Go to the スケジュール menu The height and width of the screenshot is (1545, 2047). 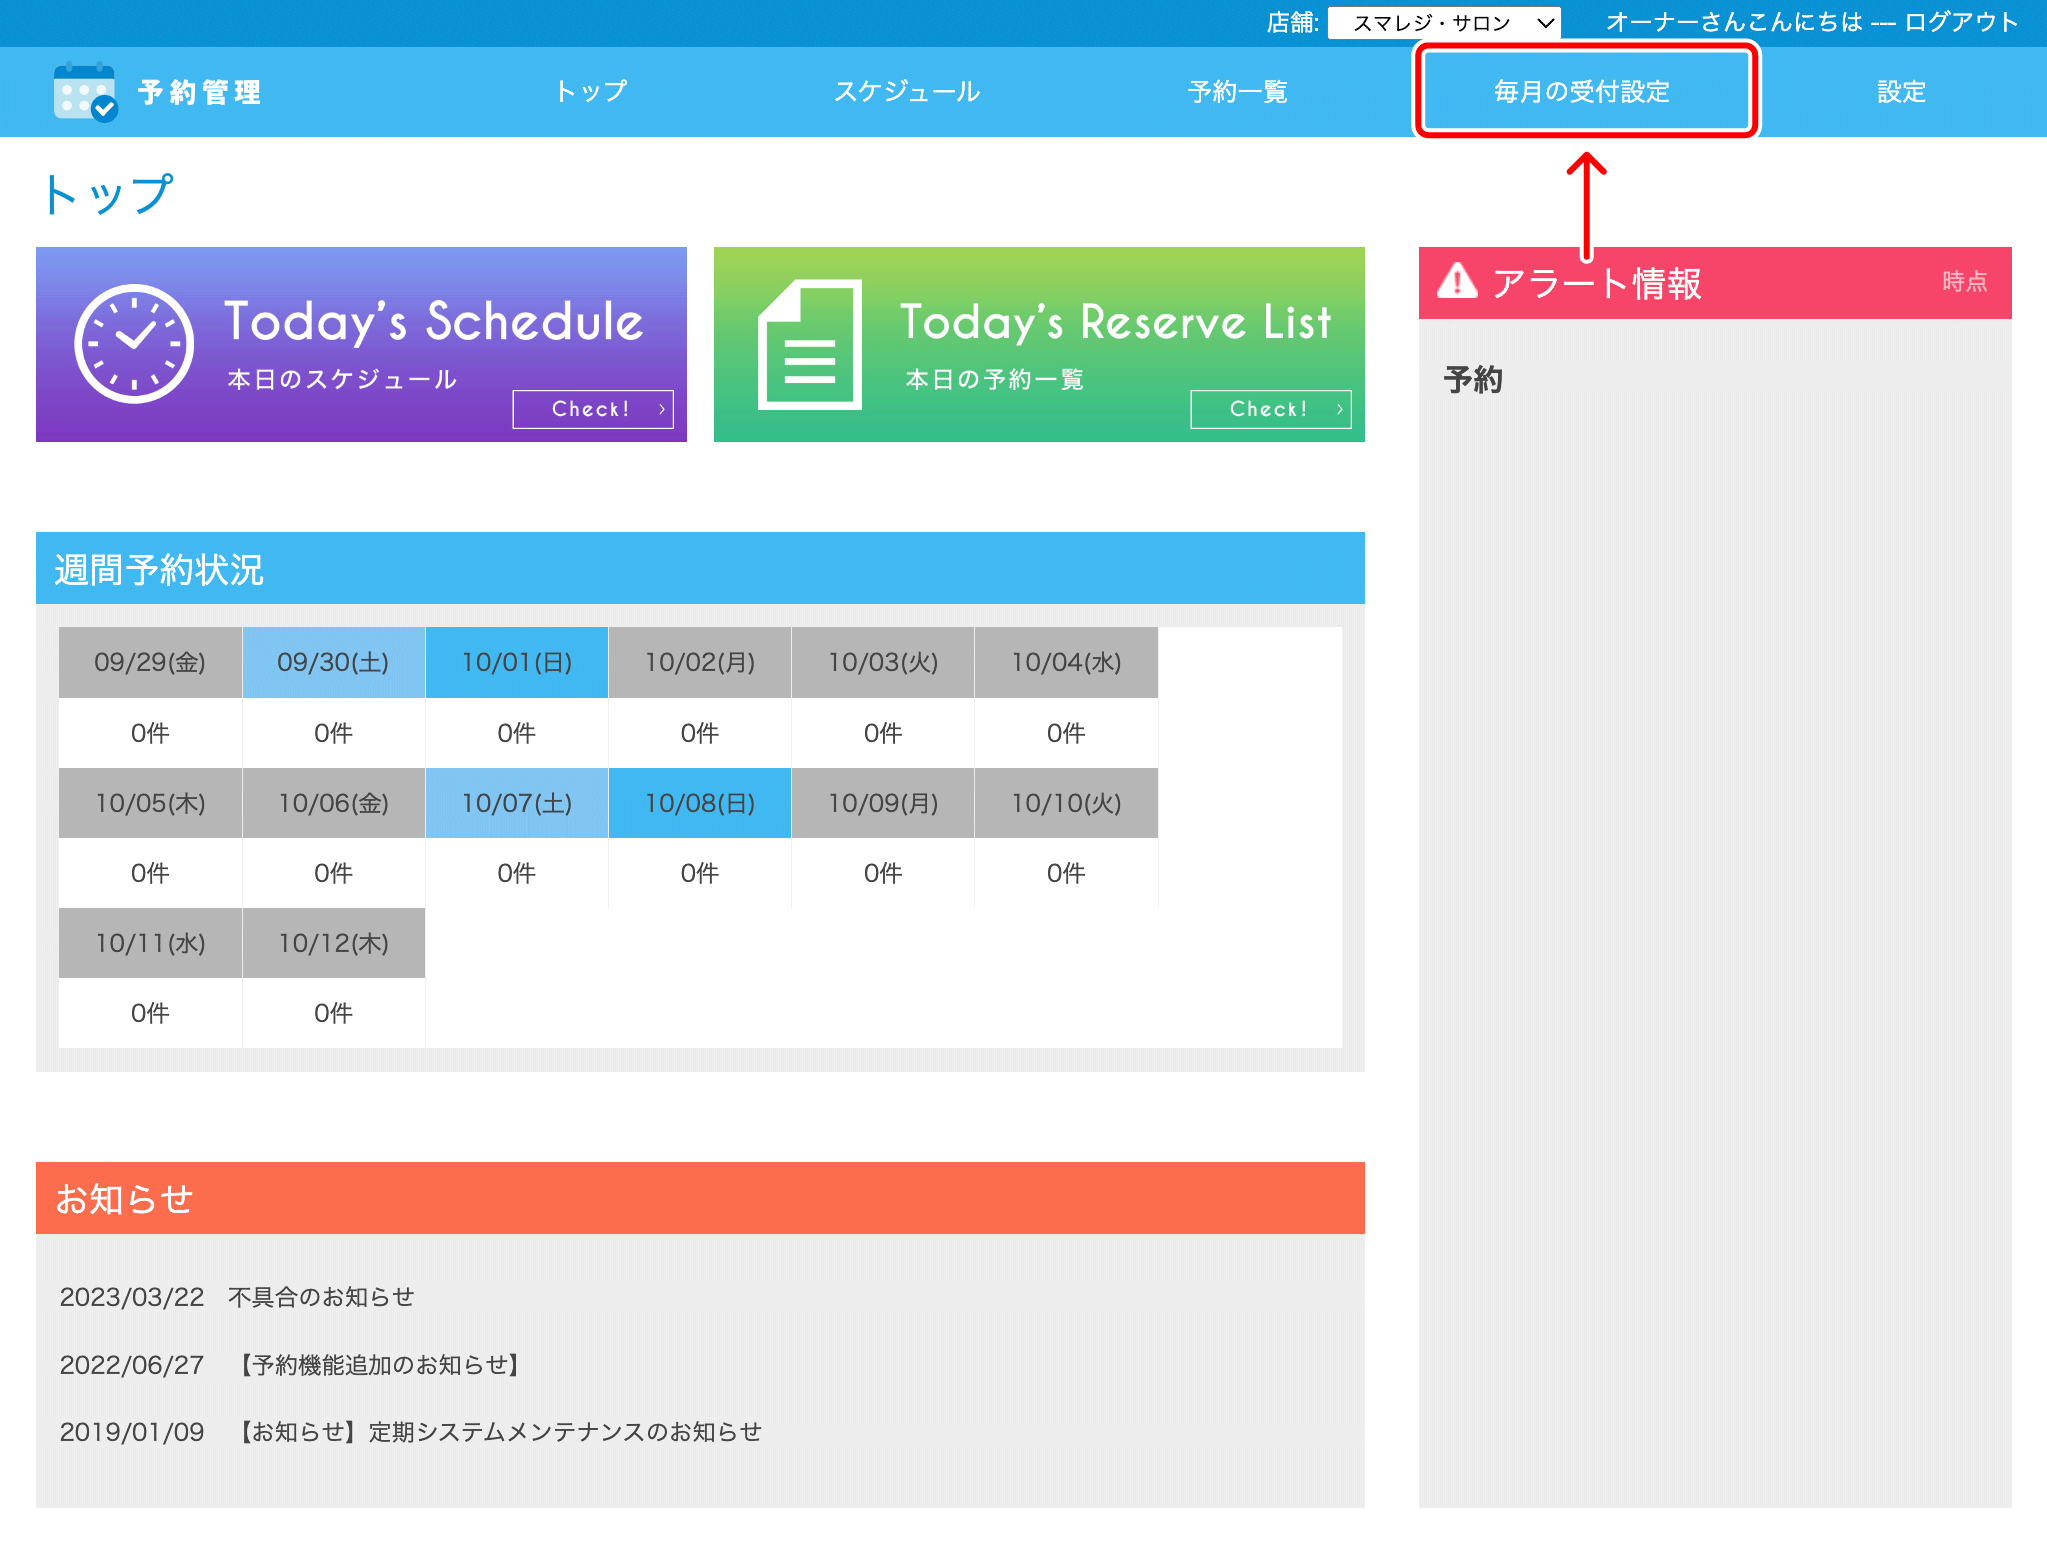click(907, 92)
